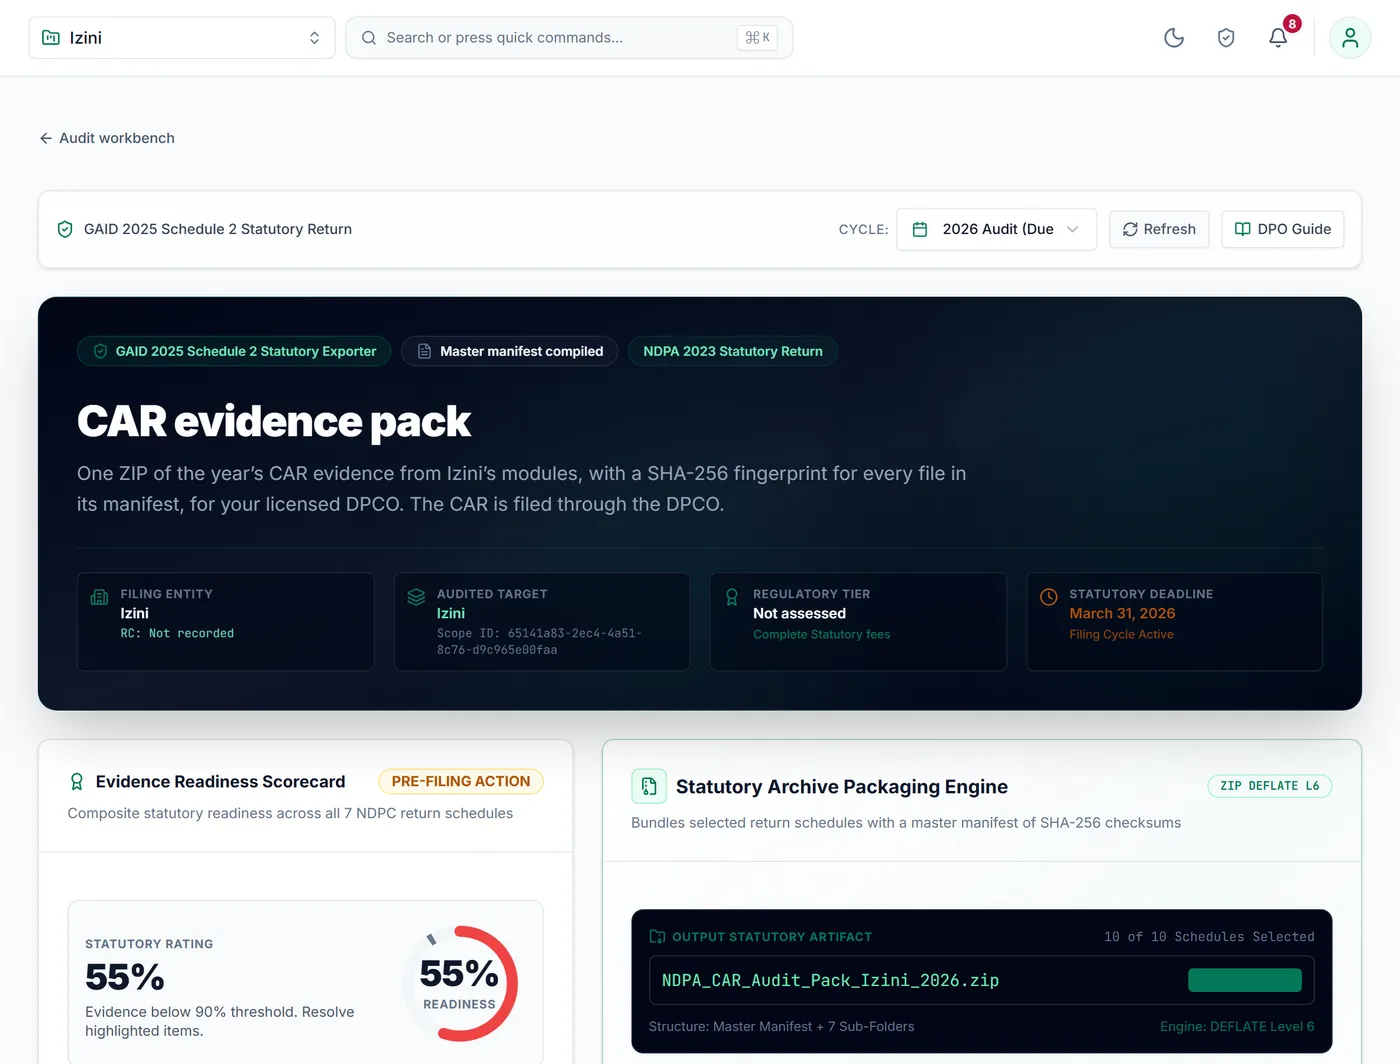Screen dimensions: 1400x1064
Task: Click the calendar icon in cycle selector
Action: point(920,229)
